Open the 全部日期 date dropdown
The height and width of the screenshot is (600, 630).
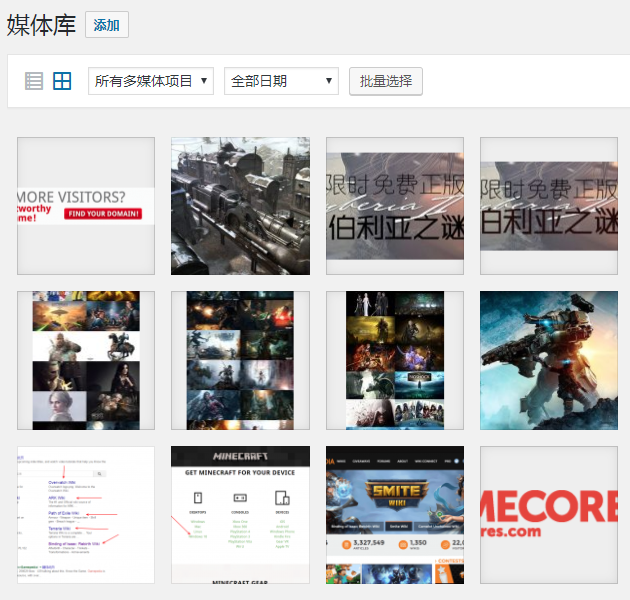[x=281, y=81]
